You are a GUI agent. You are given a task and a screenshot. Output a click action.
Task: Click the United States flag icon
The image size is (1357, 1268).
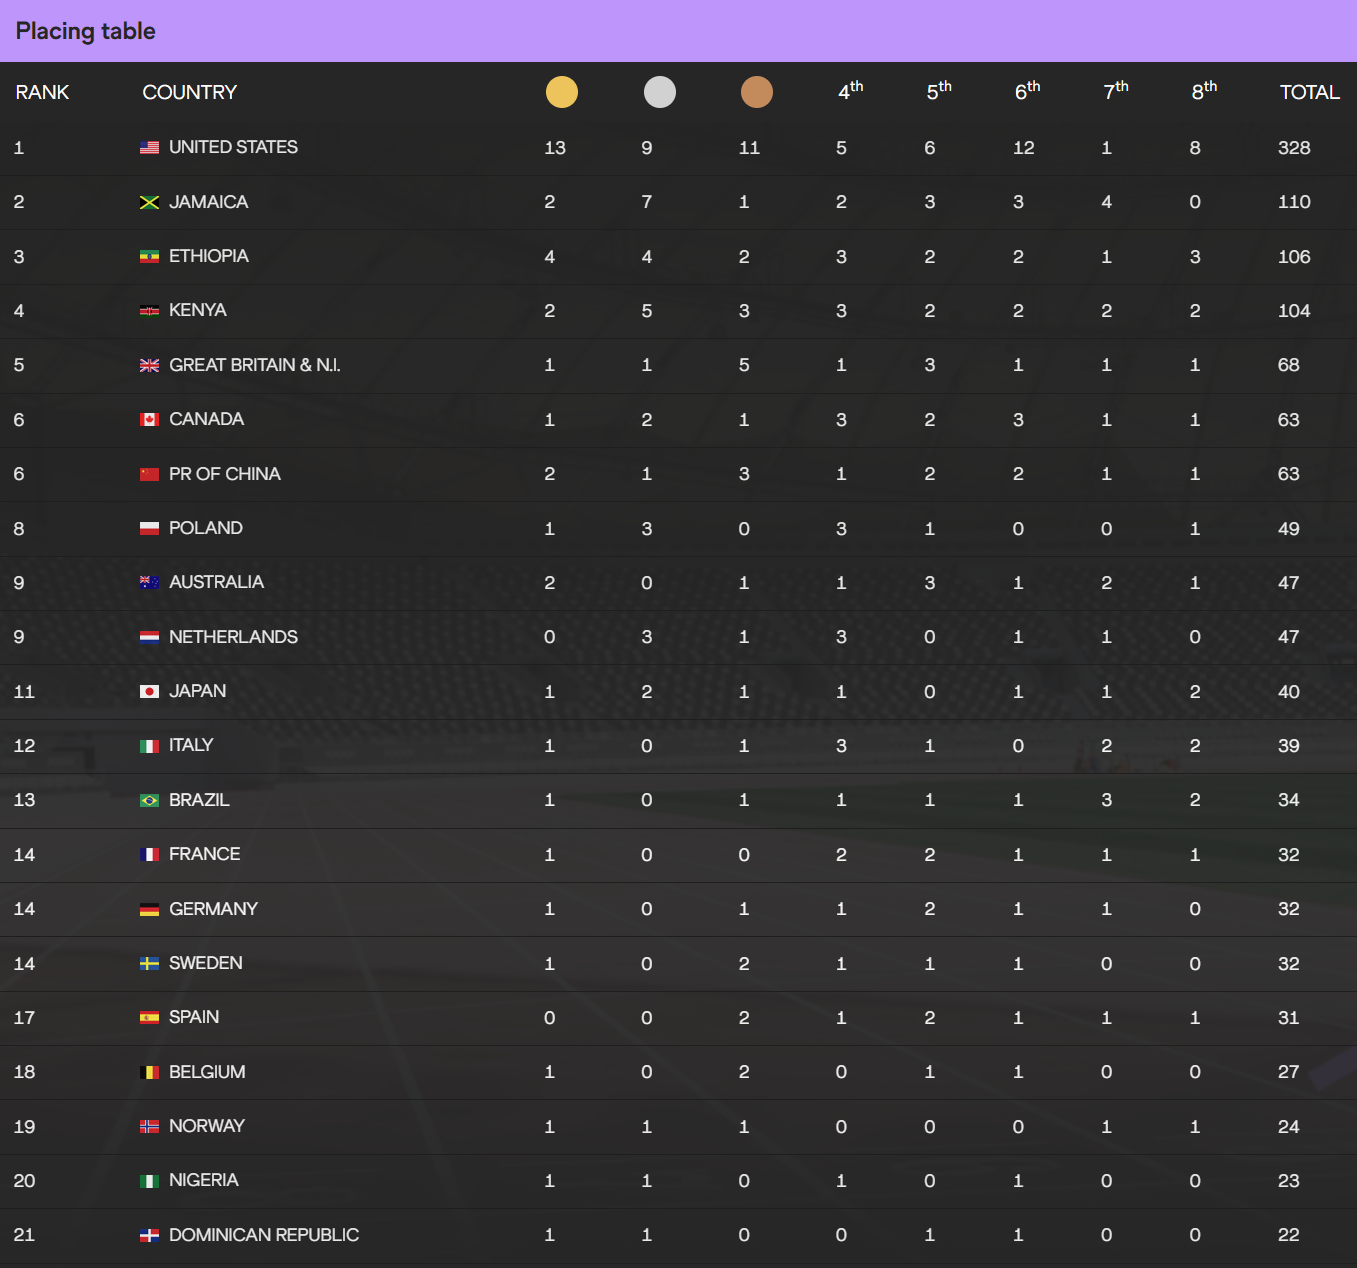click(149, 147)
